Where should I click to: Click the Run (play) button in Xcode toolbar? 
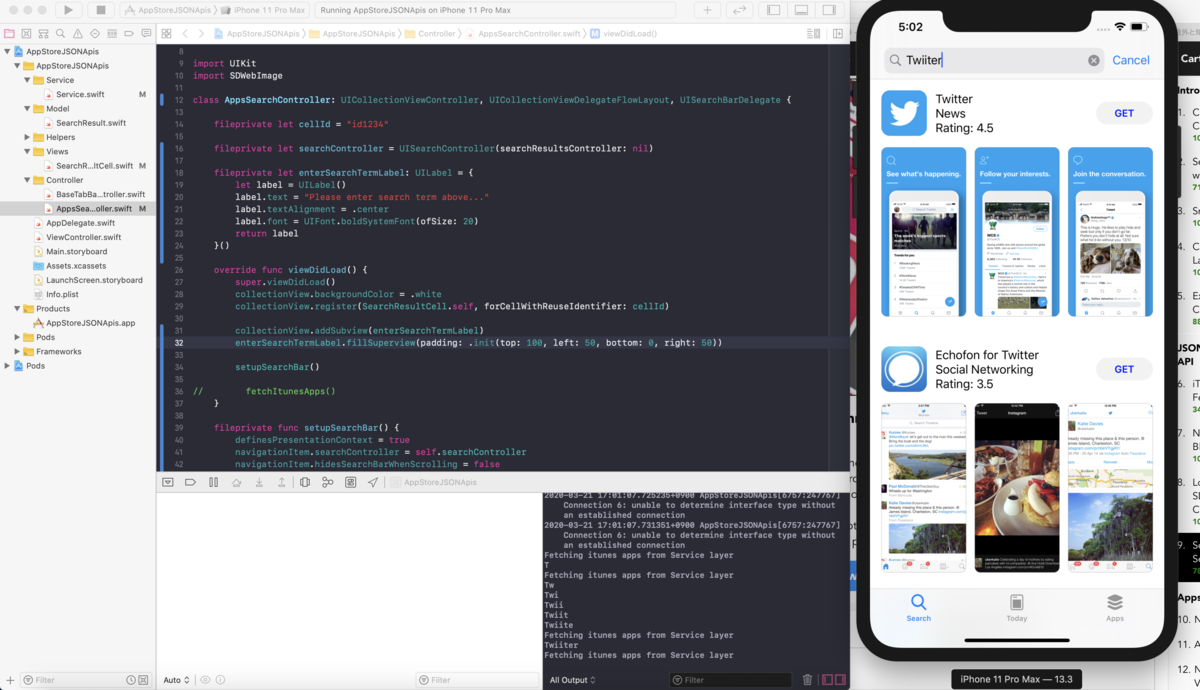[x=68, y=10]
